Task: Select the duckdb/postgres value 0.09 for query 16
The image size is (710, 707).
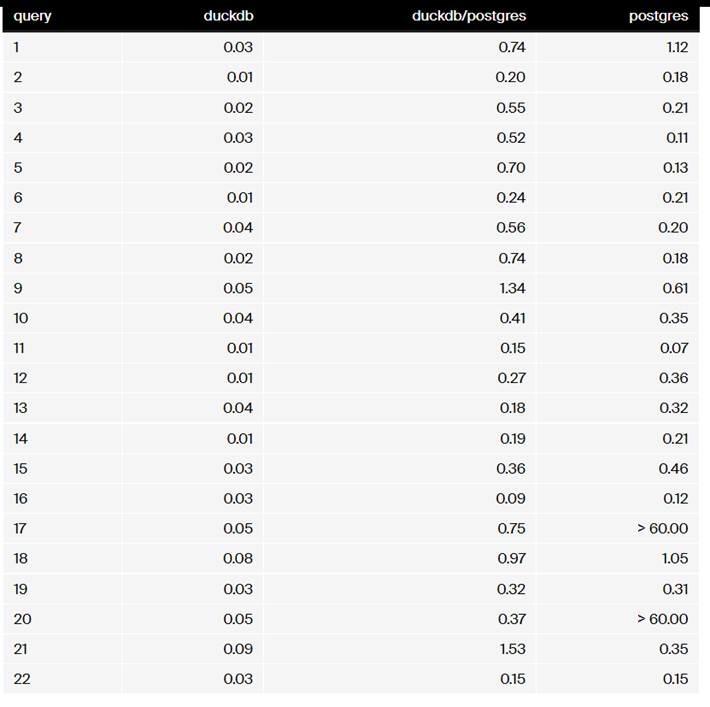Action: (512, 498)
